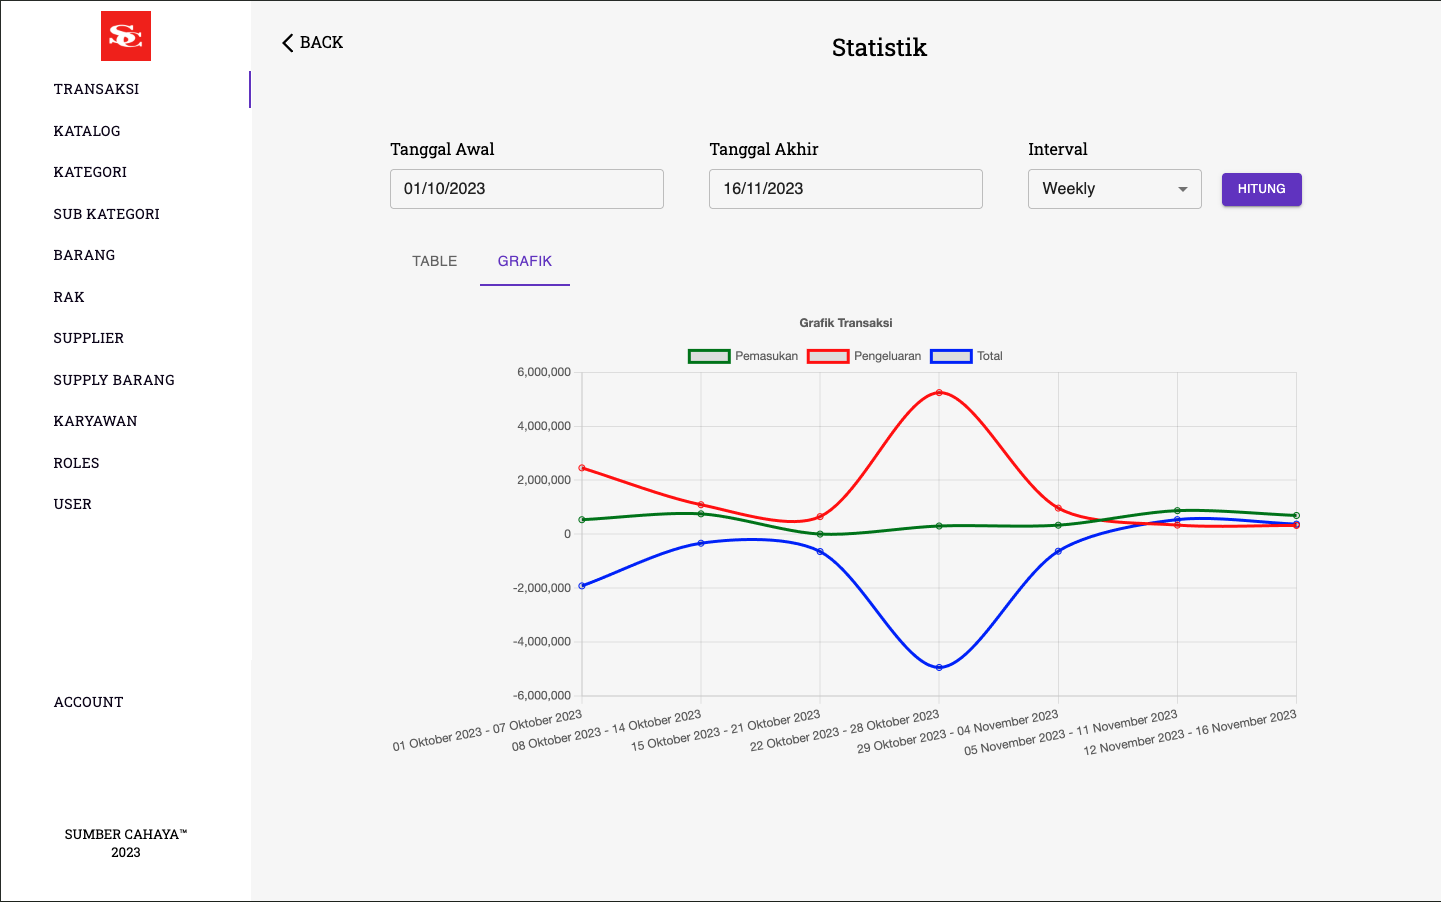1441x902 pixels.
Task: Open the KATALOG menu item
Action: 87,131
